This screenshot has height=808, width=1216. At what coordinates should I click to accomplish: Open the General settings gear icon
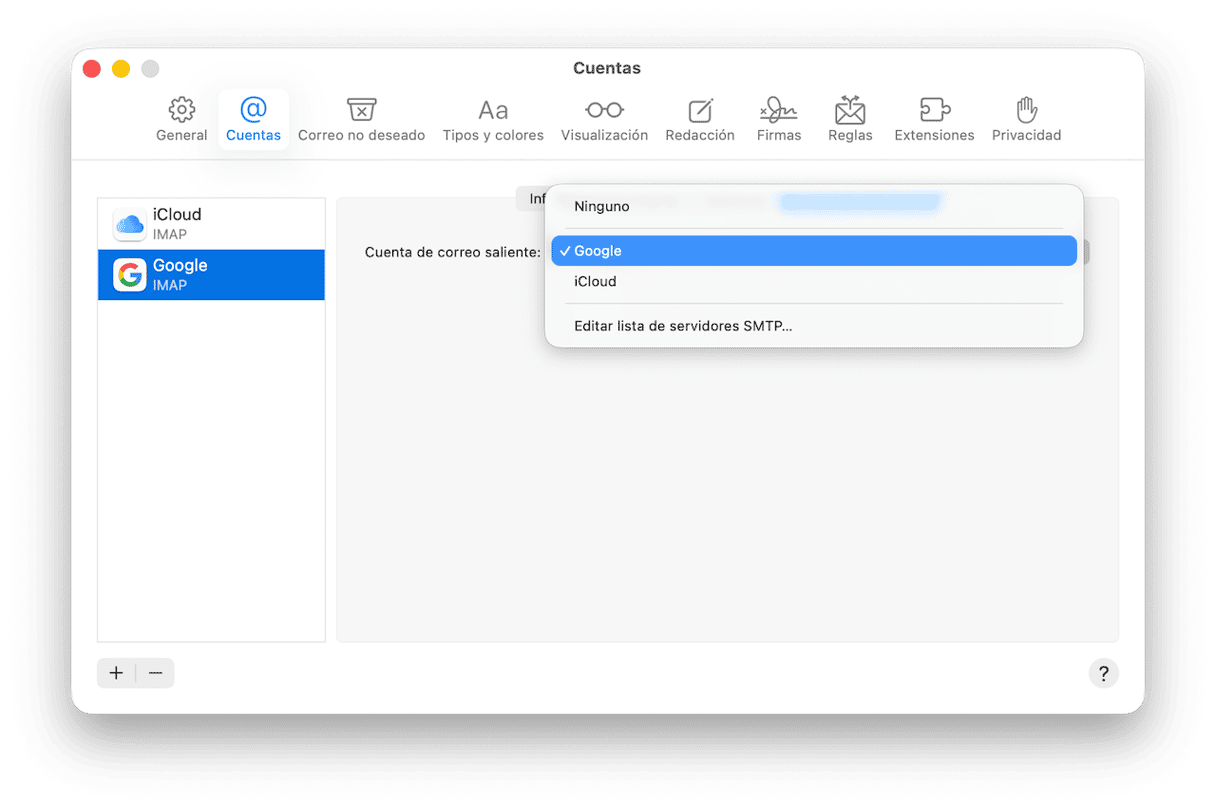pos(181,110)
